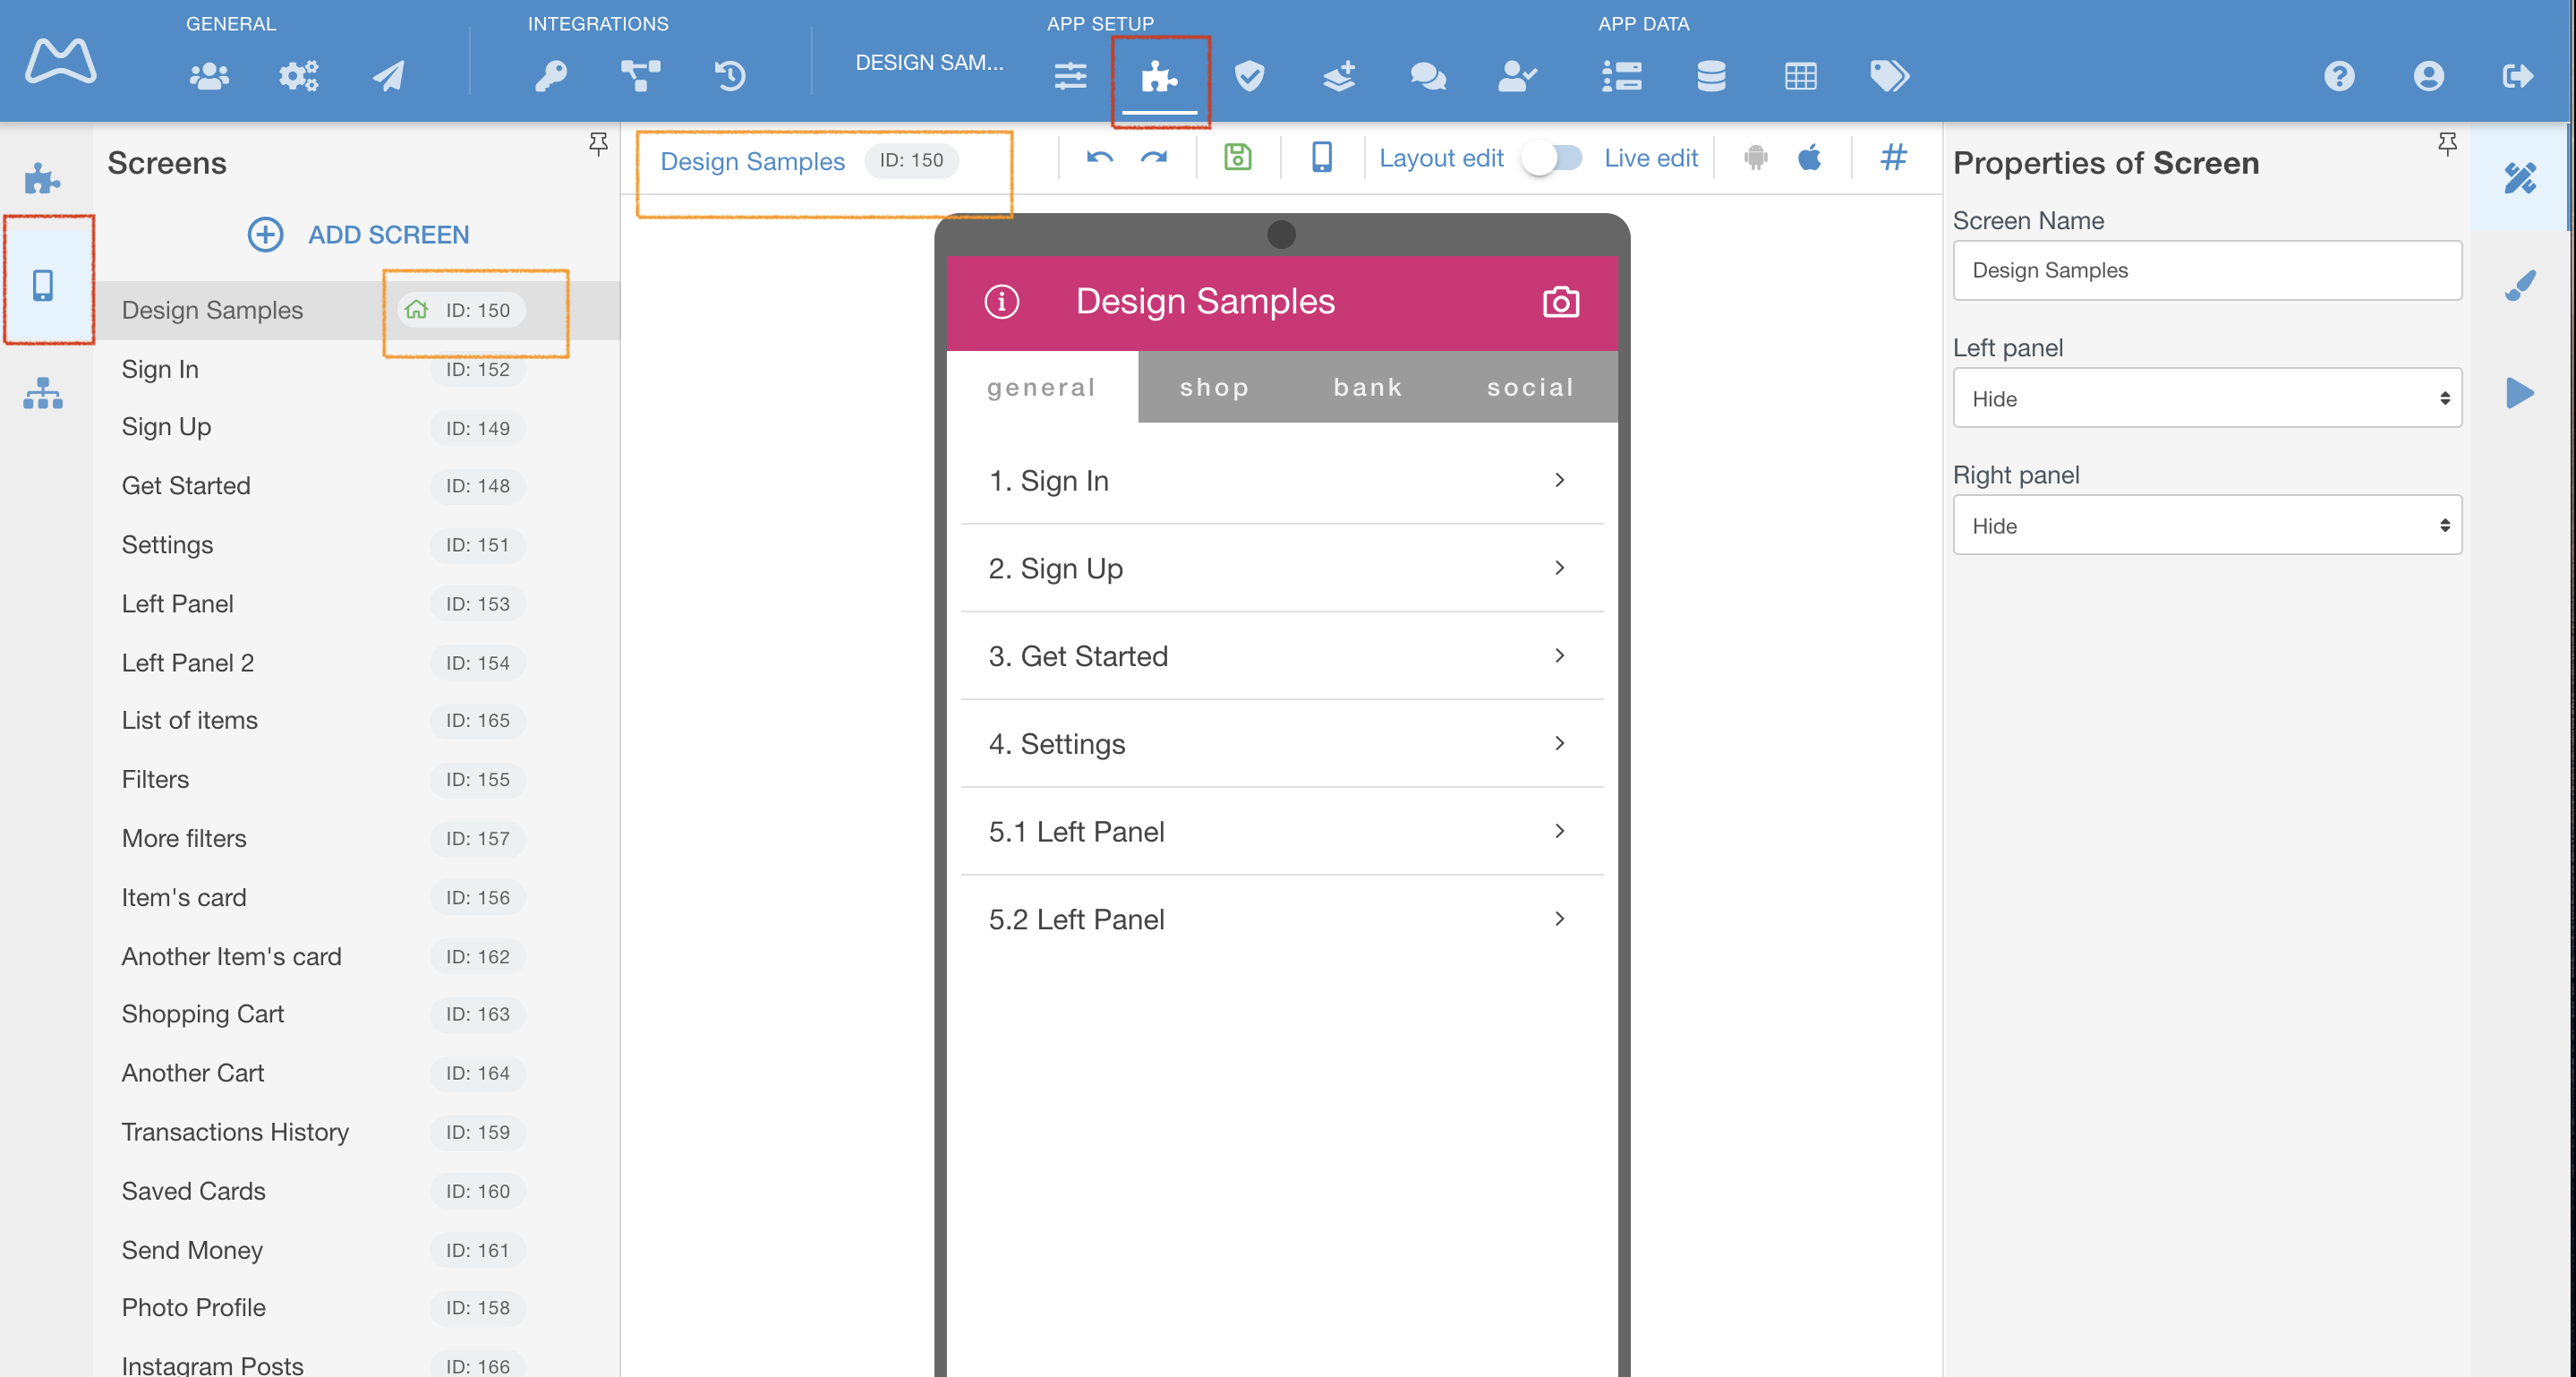Viewport: 2576px width, 1377px height.
Task: Click the app logo in top-left corner
Action: 60,62
